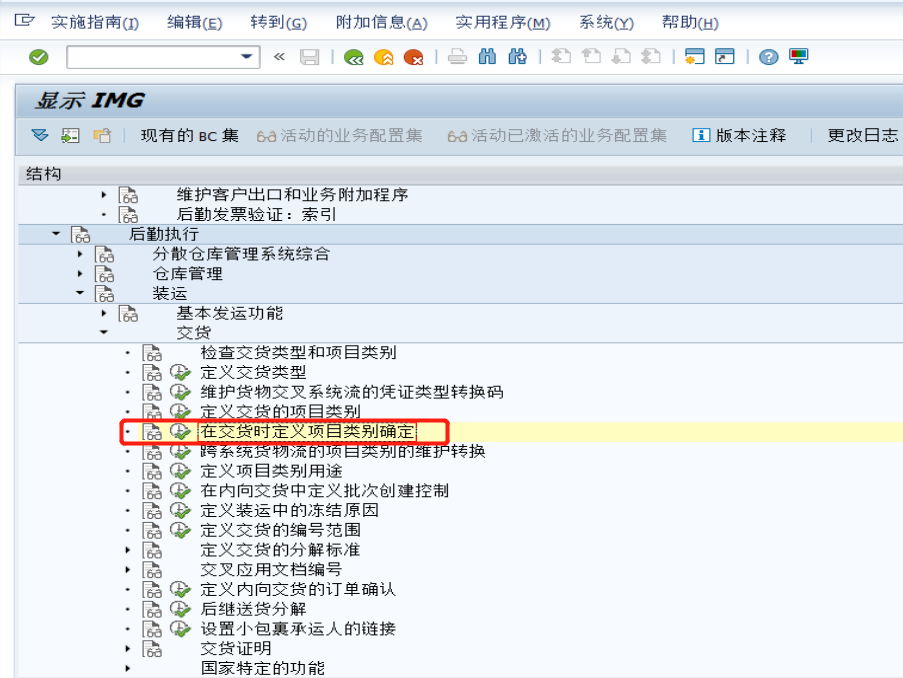Click the green Back arrow icon

pos(354,57)
